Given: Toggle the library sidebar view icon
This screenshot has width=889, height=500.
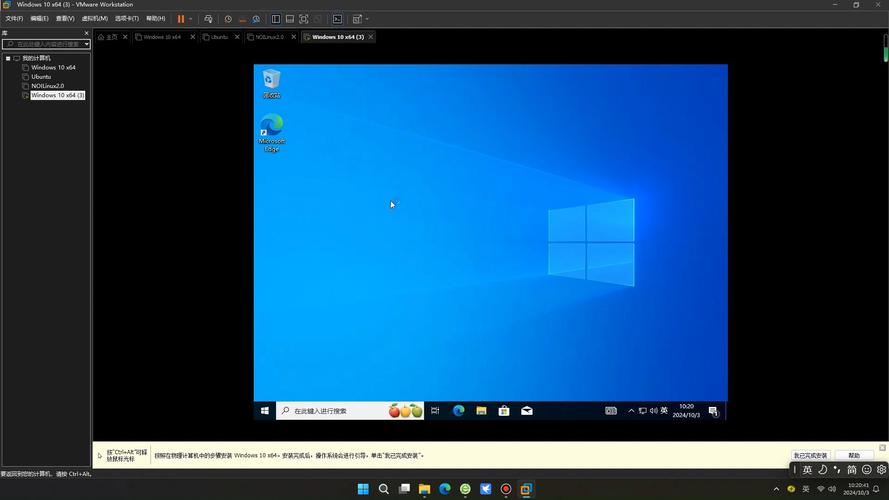Looking at the screenshot, I should tap(276, 19).
